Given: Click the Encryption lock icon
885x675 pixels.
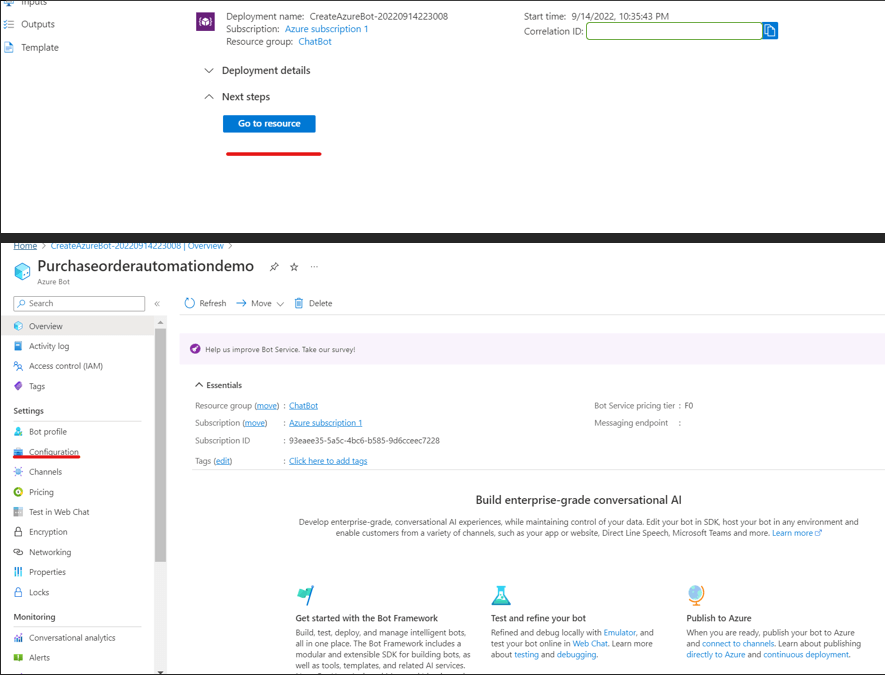Looking at the screenshot, I should (18, 532).
